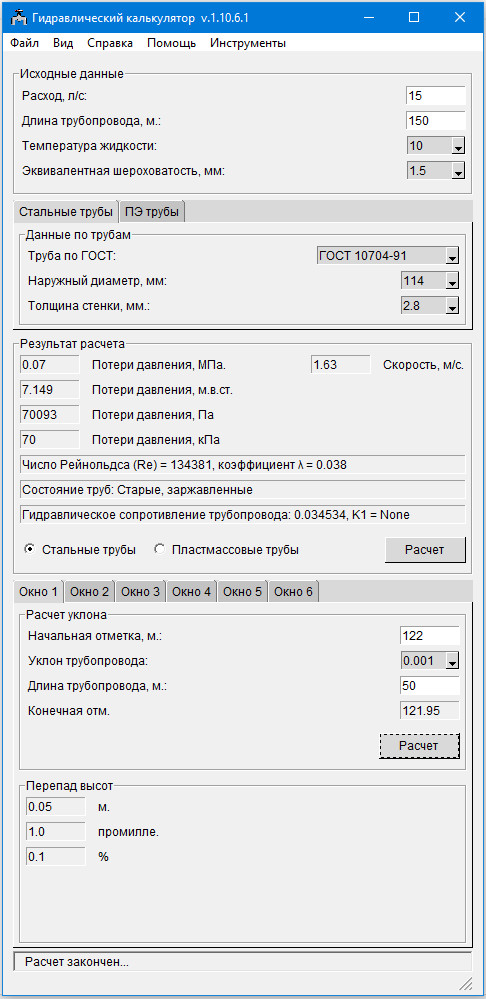The height and width of the screenshot is (999, 486).
Task: Open the Вид menu
Action: pyautogui.click(x=63, y=43)
